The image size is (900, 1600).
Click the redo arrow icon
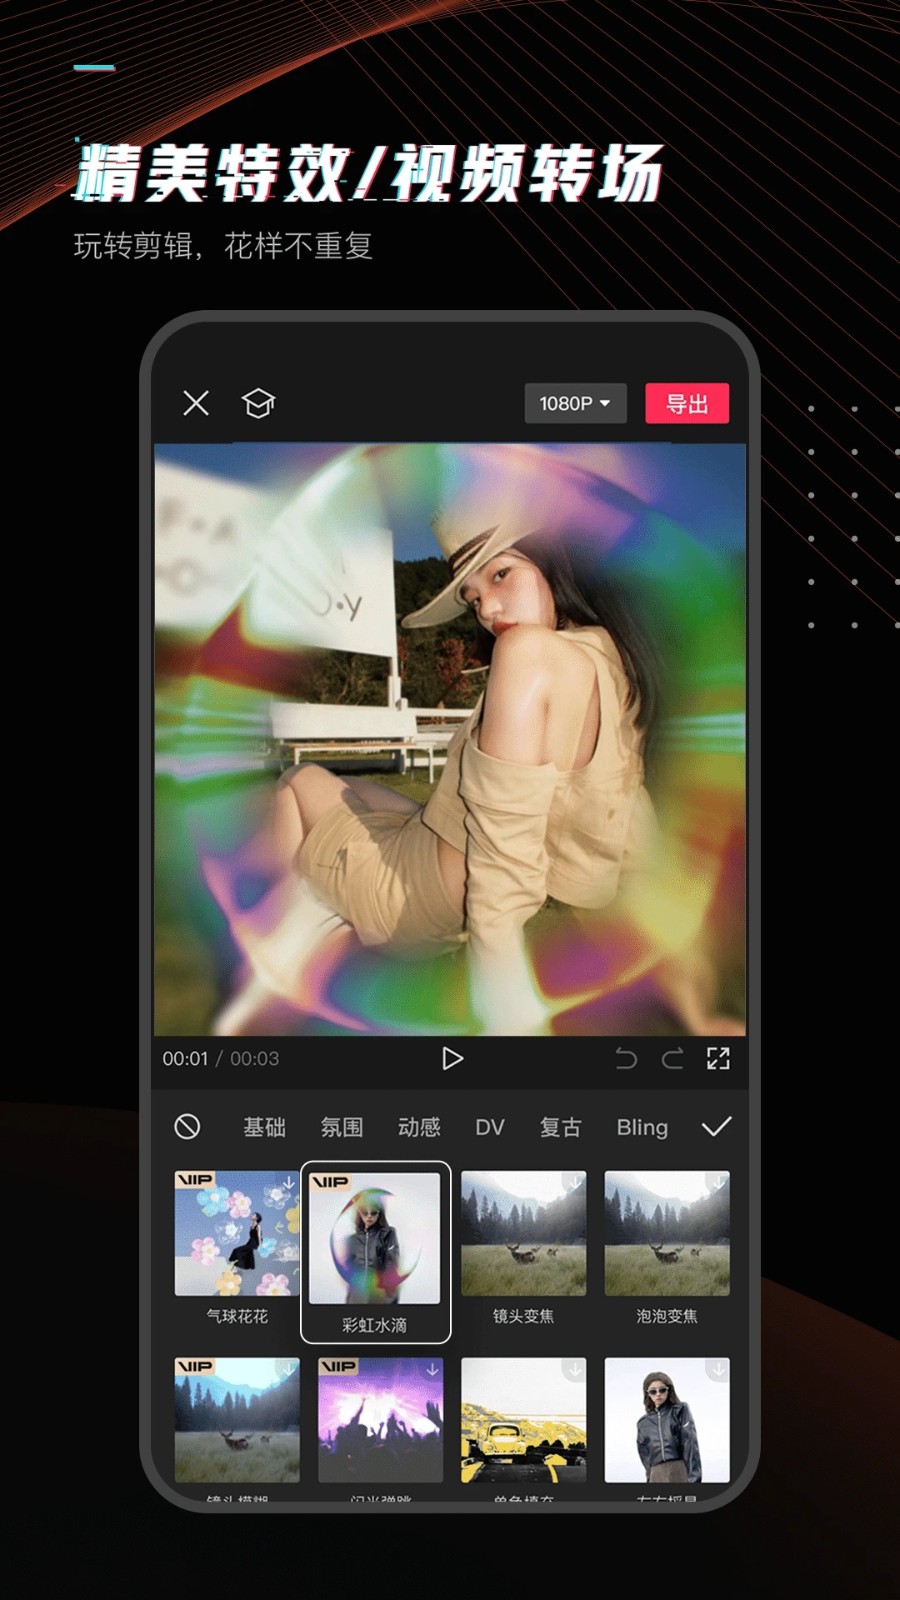pos(672,1058)
